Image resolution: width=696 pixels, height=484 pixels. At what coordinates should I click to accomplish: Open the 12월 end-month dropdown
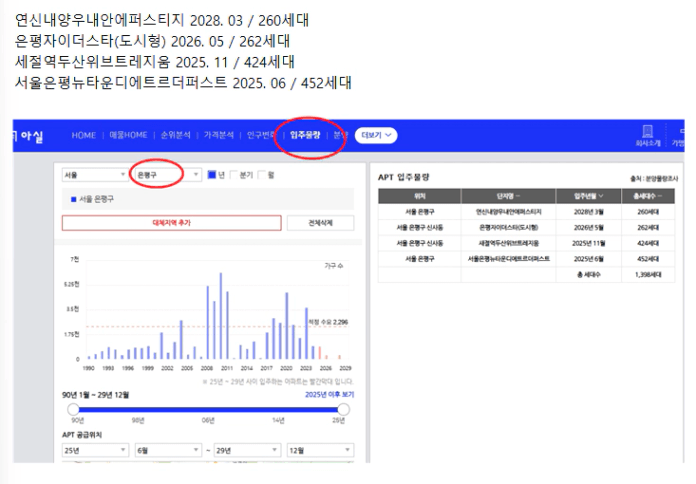pos(320,450)
